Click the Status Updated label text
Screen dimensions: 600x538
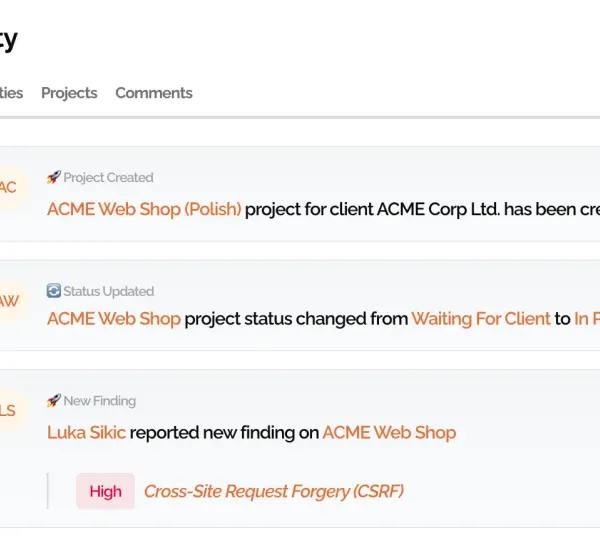(x=108, y=291)
